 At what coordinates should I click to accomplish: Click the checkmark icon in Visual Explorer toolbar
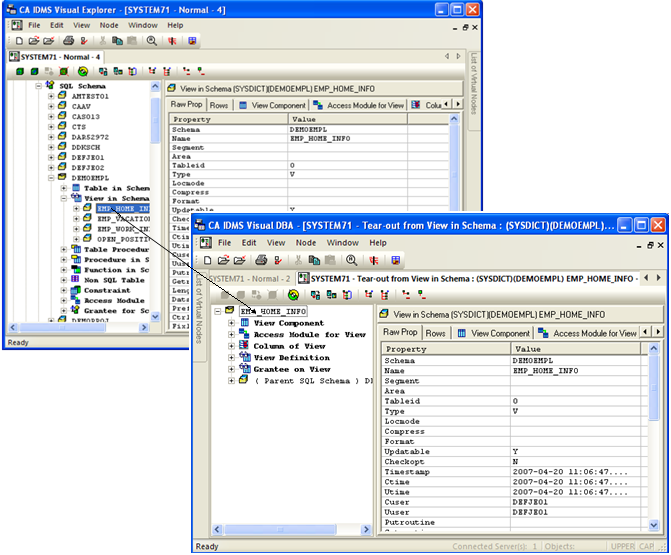pyautogui.click(x=84, y=41)
